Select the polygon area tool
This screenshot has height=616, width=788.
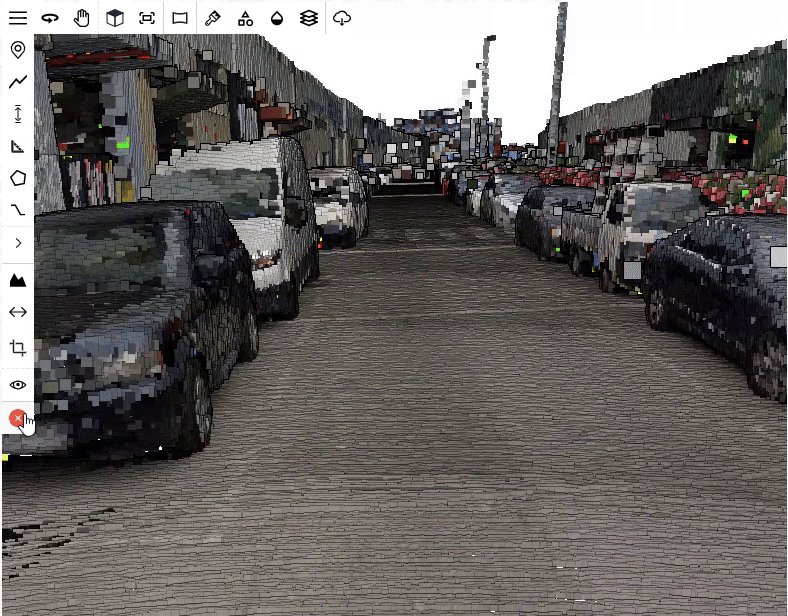(x=18, y=178)
